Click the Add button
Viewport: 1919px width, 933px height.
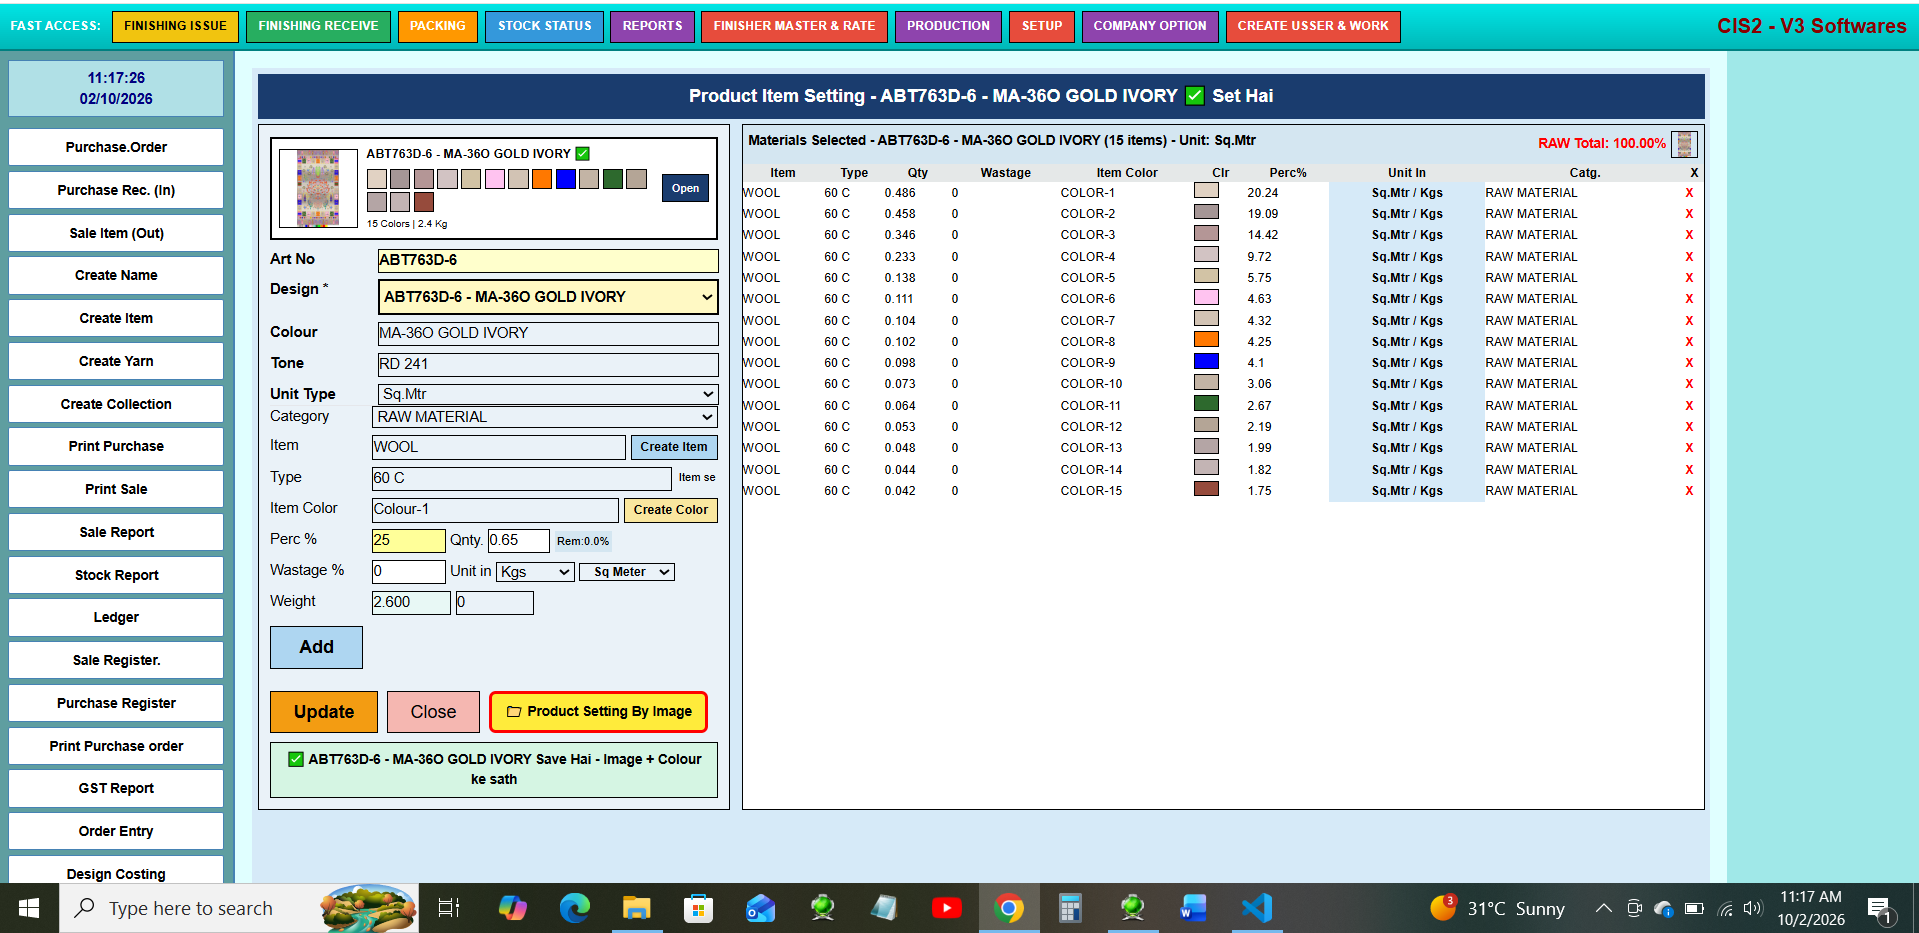click(x=316, y=647)
